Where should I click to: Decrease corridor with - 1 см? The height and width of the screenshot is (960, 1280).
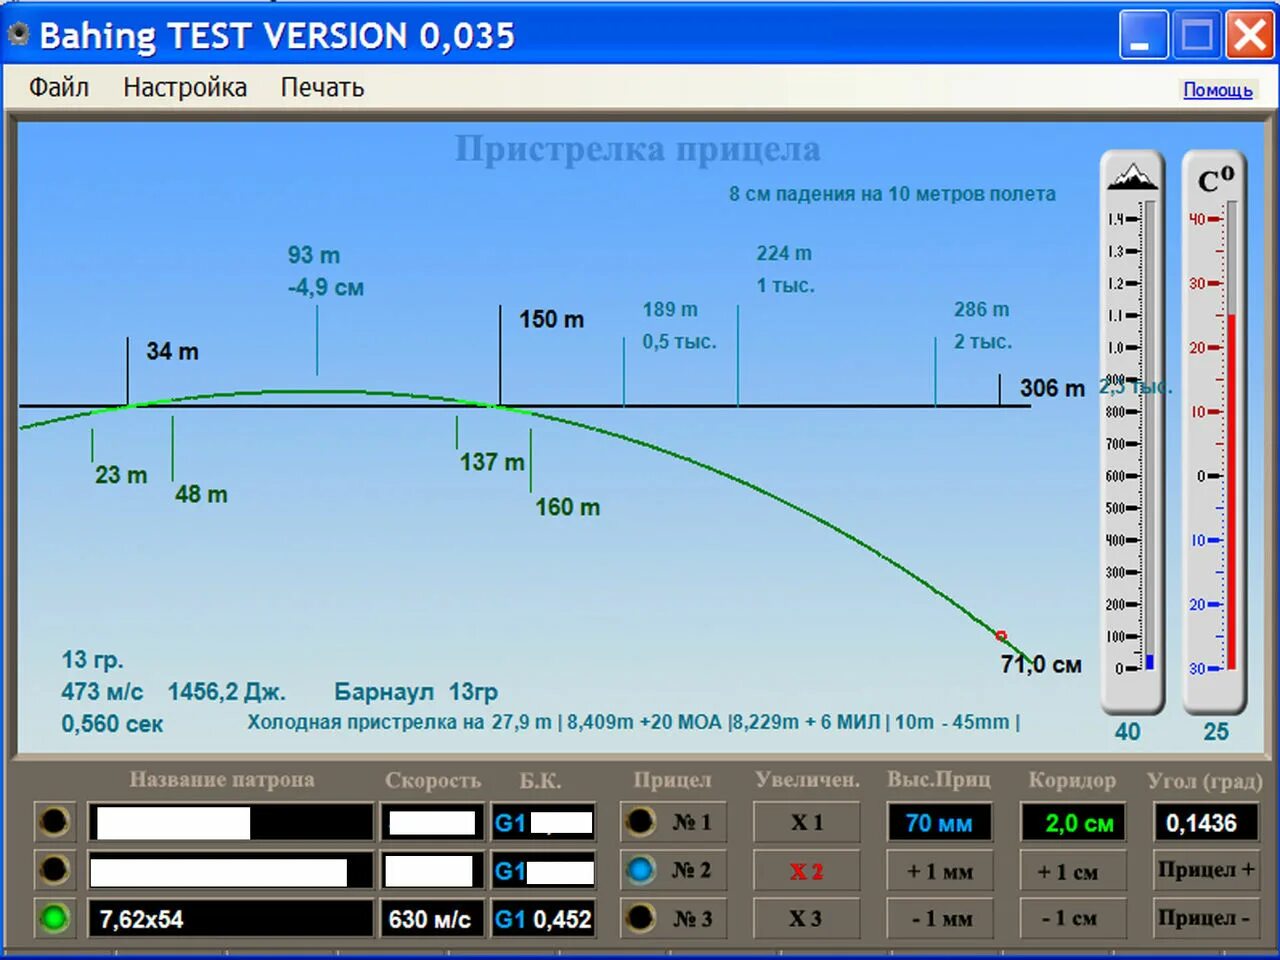pos(1073,918)
